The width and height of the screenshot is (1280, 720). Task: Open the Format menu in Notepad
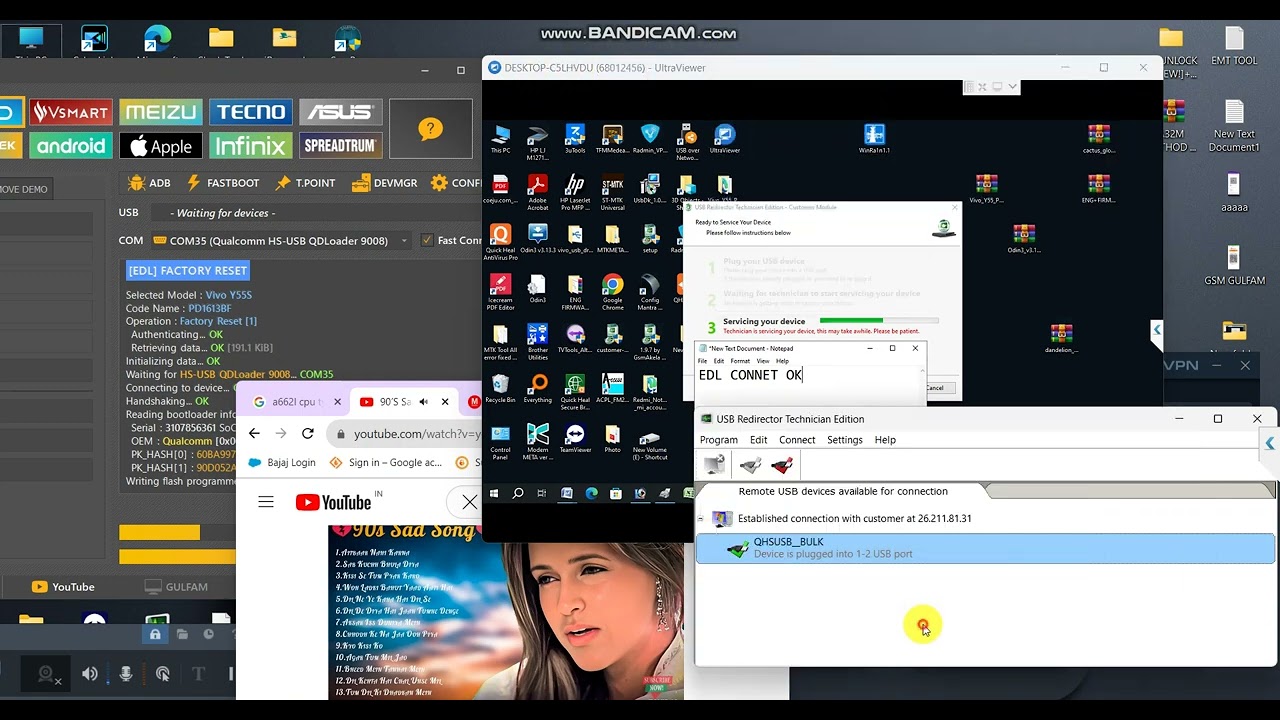coord(740,361)
